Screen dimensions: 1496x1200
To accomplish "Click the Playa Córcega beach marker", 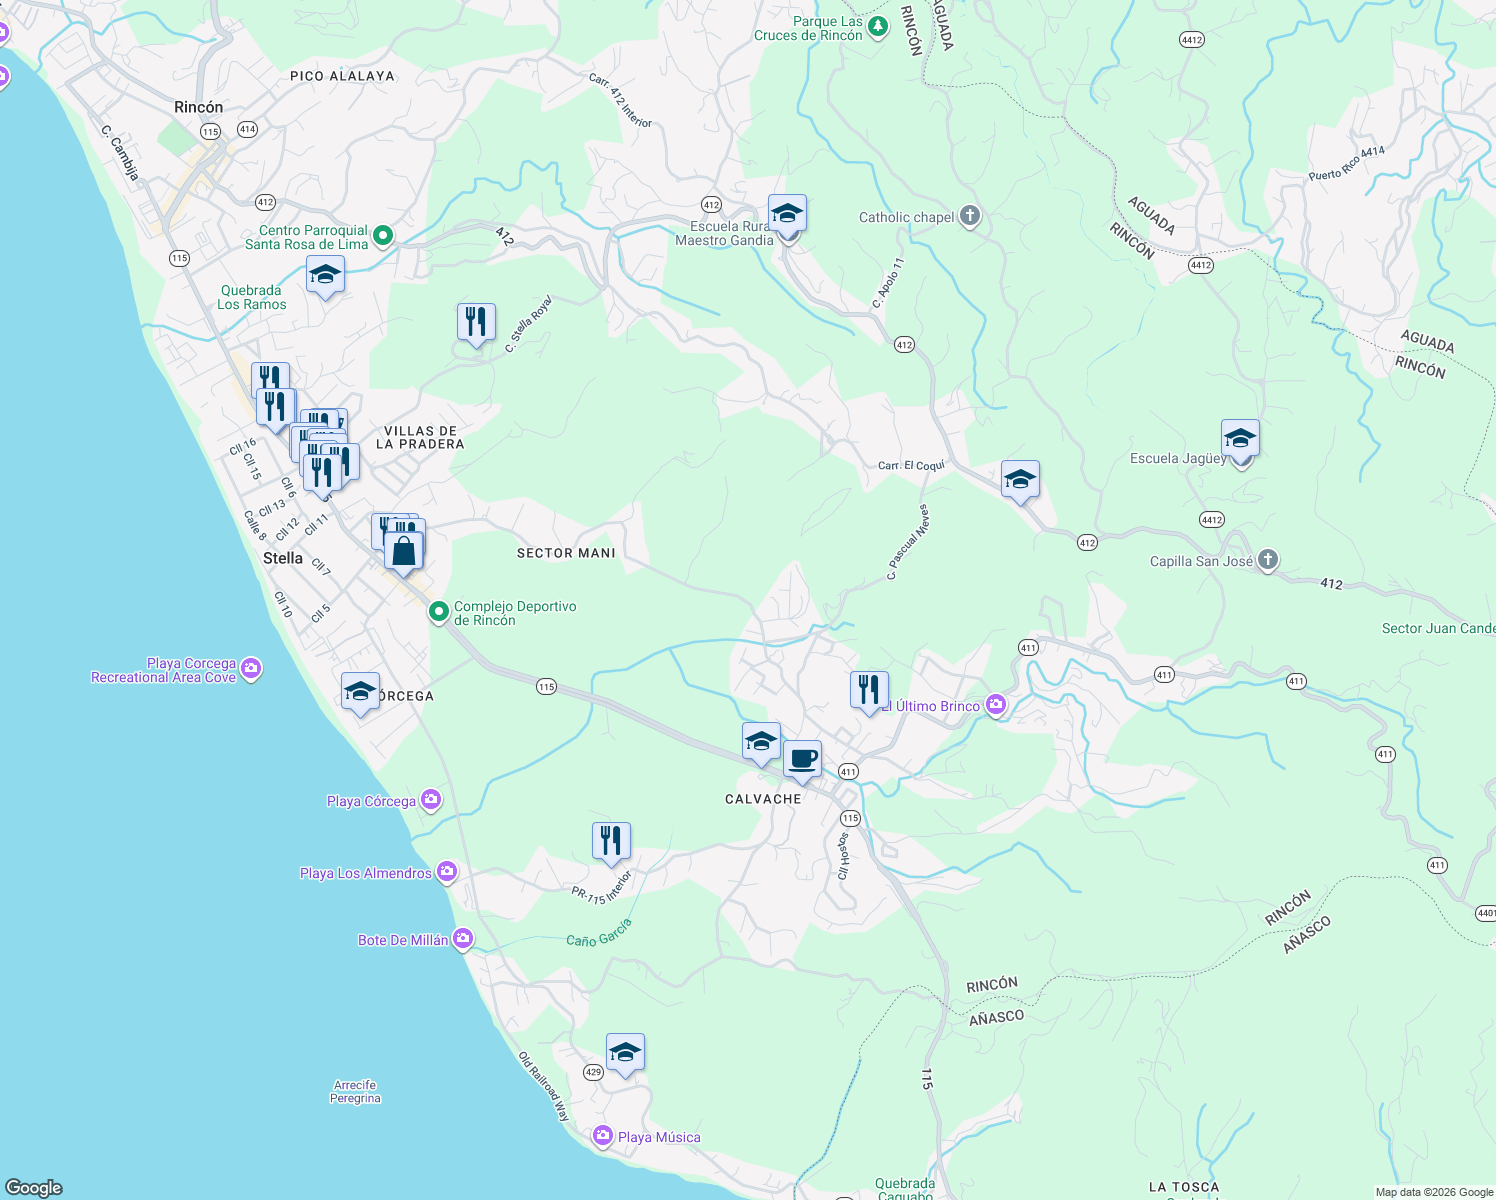I will 430,799.
